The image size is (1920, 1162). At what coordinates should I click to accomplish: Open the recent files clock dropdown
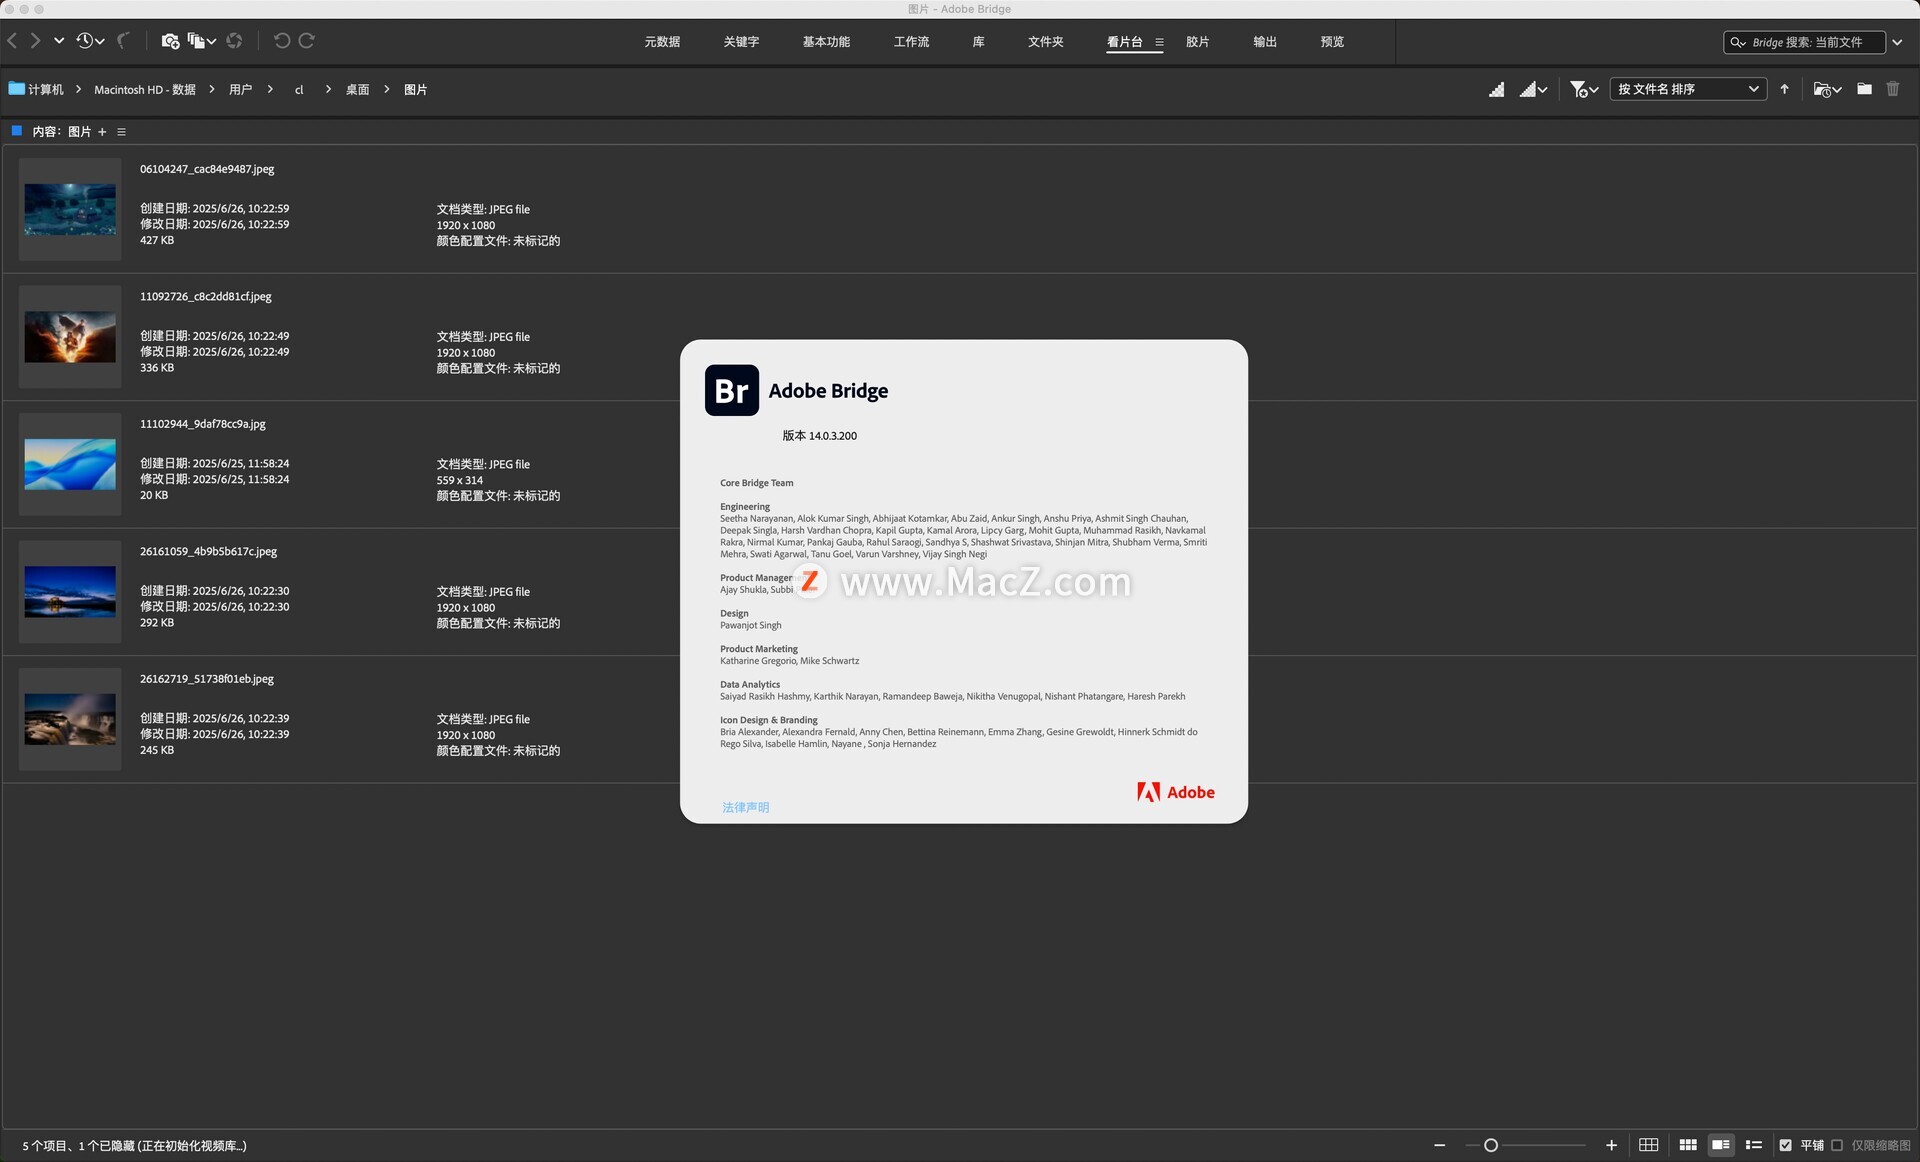[x=90, y=41]
